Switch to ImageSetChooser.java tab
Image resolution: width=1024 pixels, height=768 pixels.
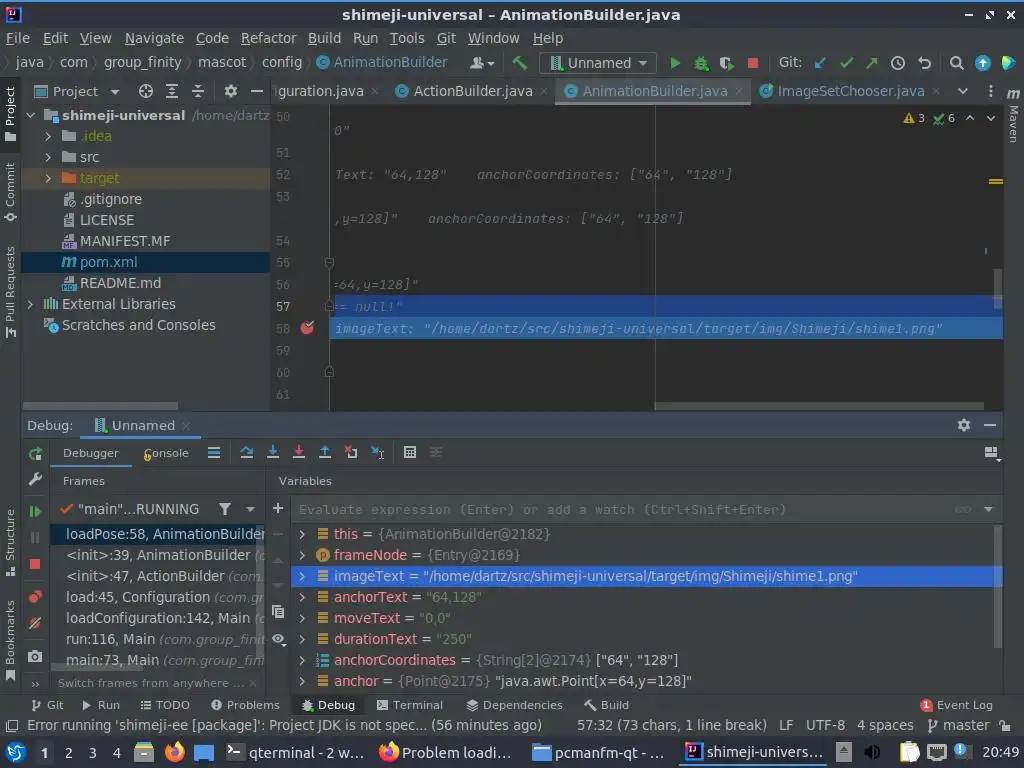coord(851,91)
